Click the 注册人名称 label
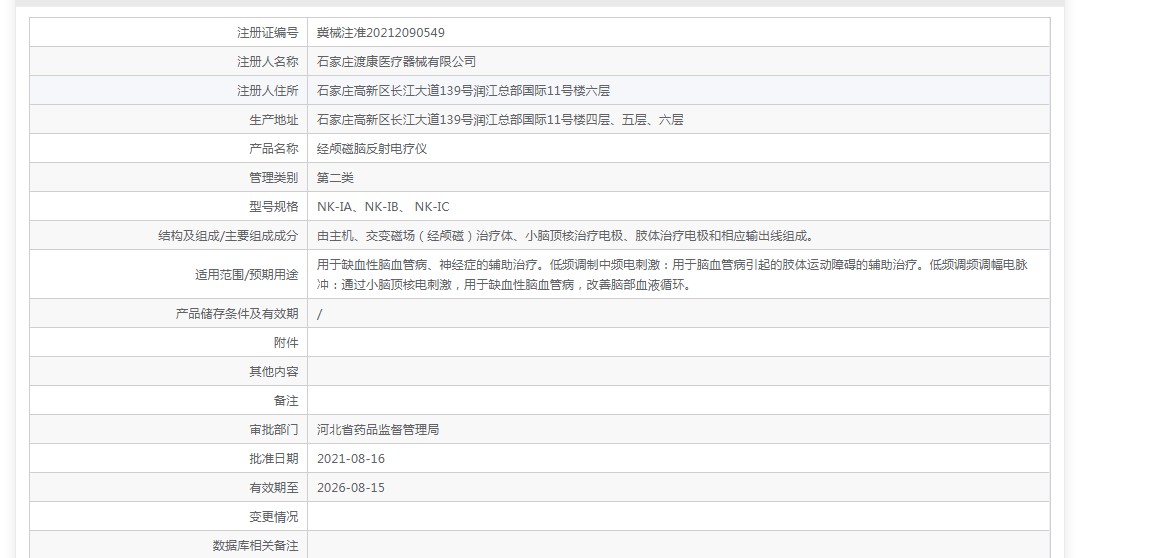 click(268, 62)
